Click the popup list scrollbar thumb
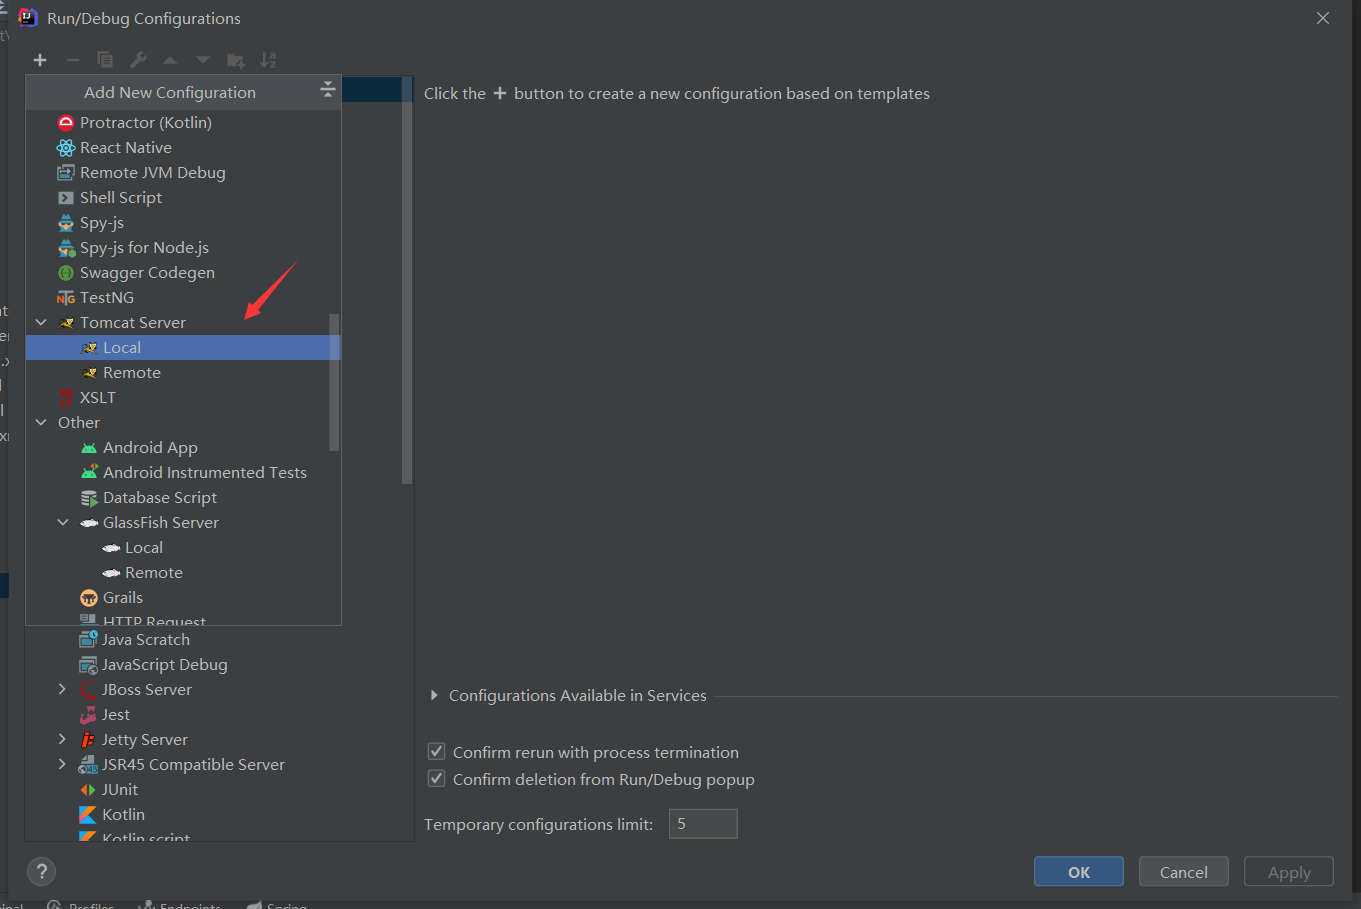This screenshot has height=909, width=1361. (x=334, y=382)
